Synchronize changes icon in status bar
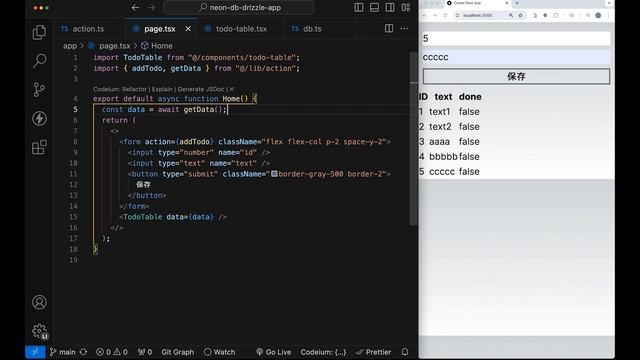This screenshot has height=360, width=640. (x=83, y=352)
